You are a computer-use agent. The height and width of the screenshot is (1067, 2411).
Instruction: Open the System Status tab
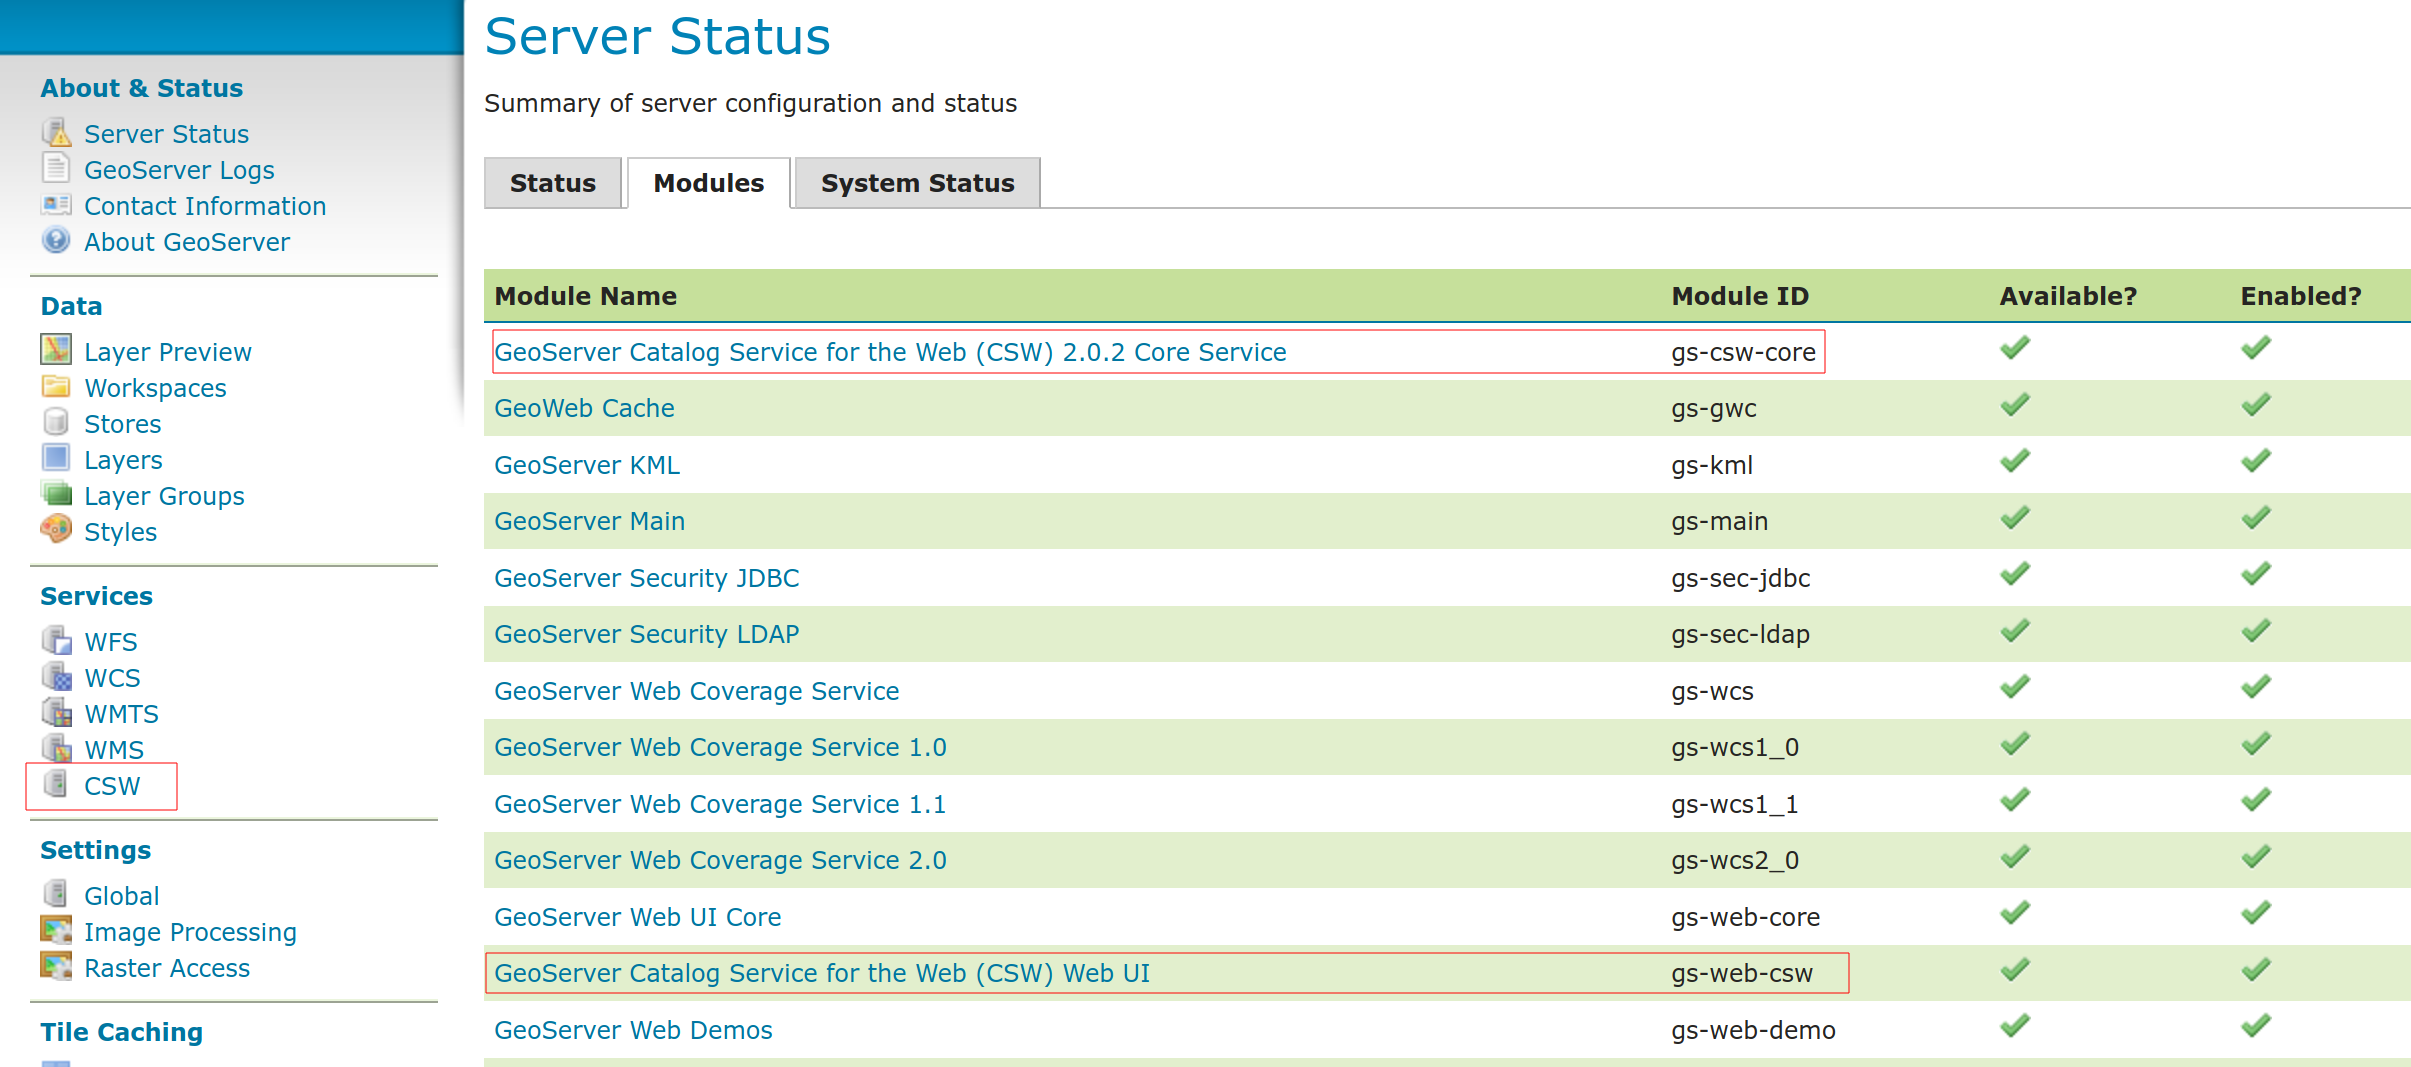click(x=917, y=183)
